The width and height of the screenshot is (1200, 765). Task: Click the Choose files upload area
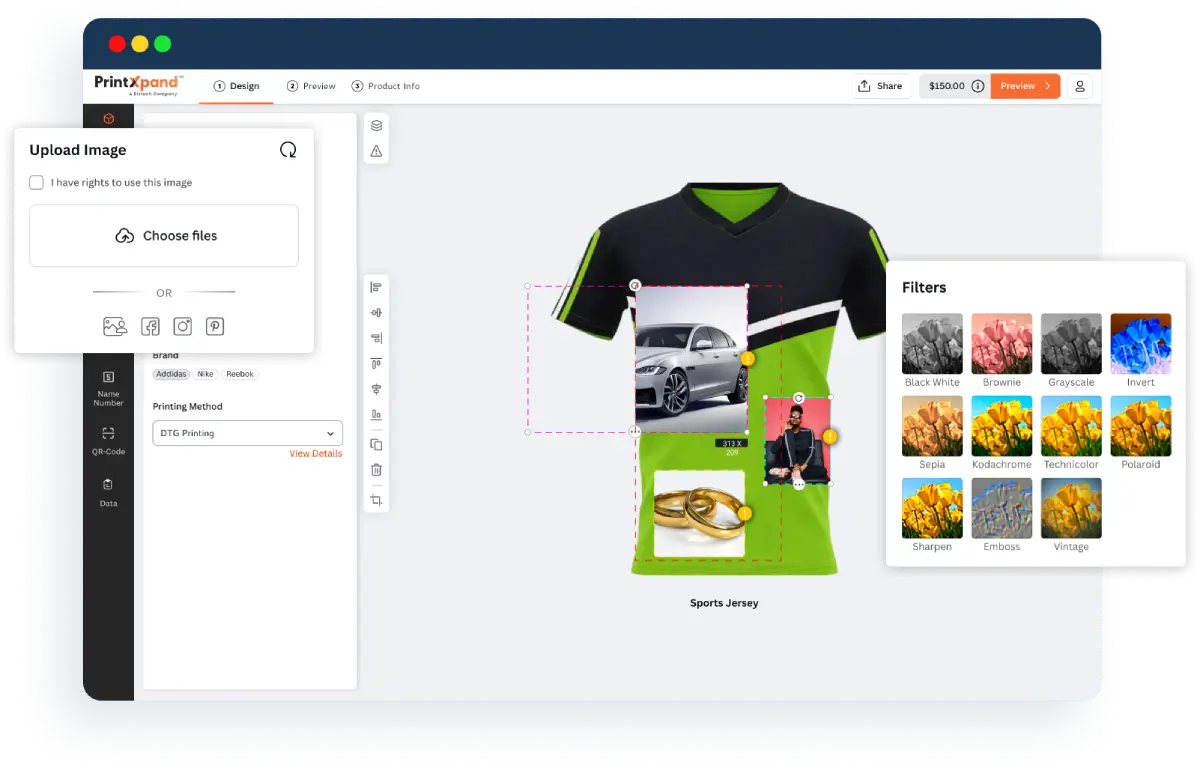(164, 236)
